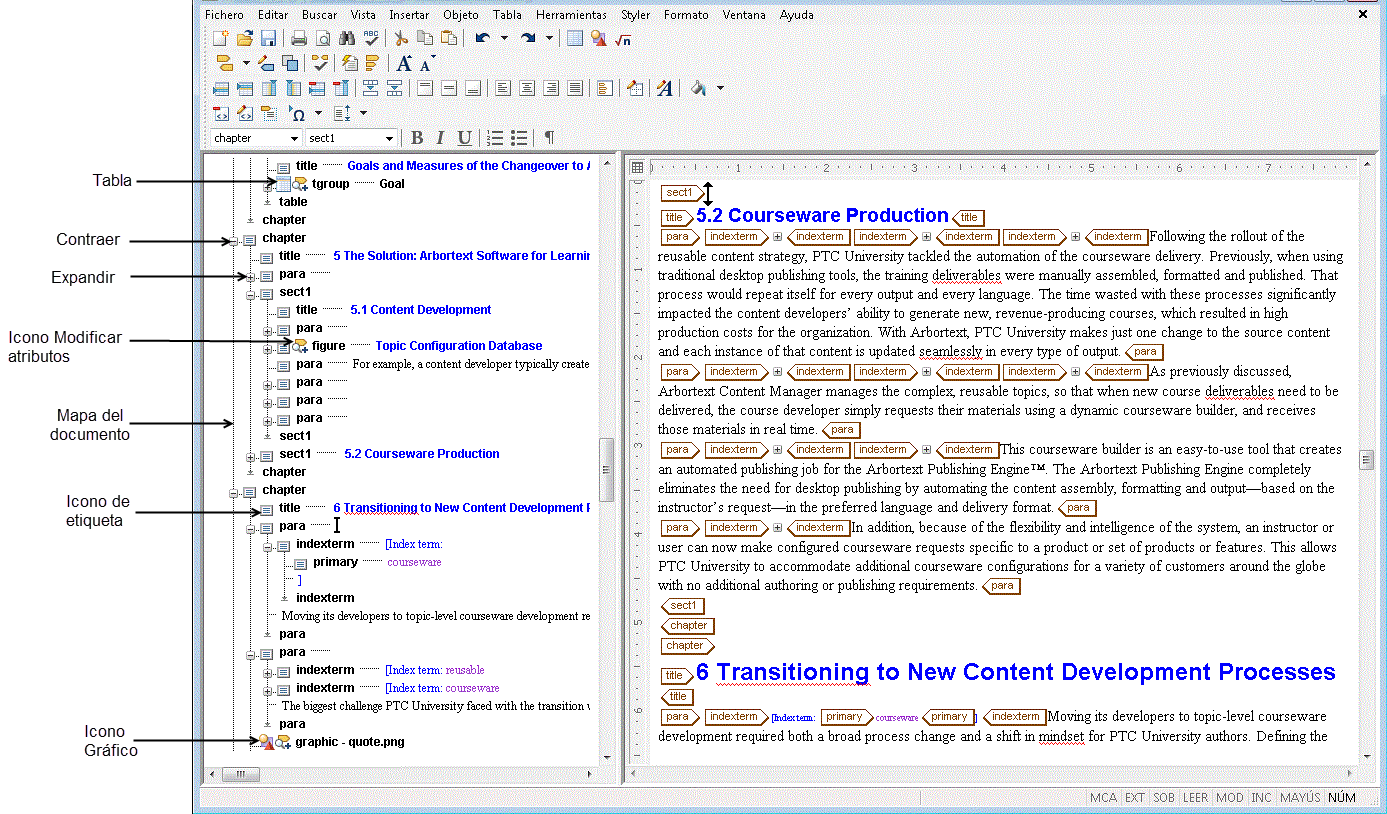The image size is (1387, 814).
Task: Open the Herramientas menu
Action: tap(571, 15)
